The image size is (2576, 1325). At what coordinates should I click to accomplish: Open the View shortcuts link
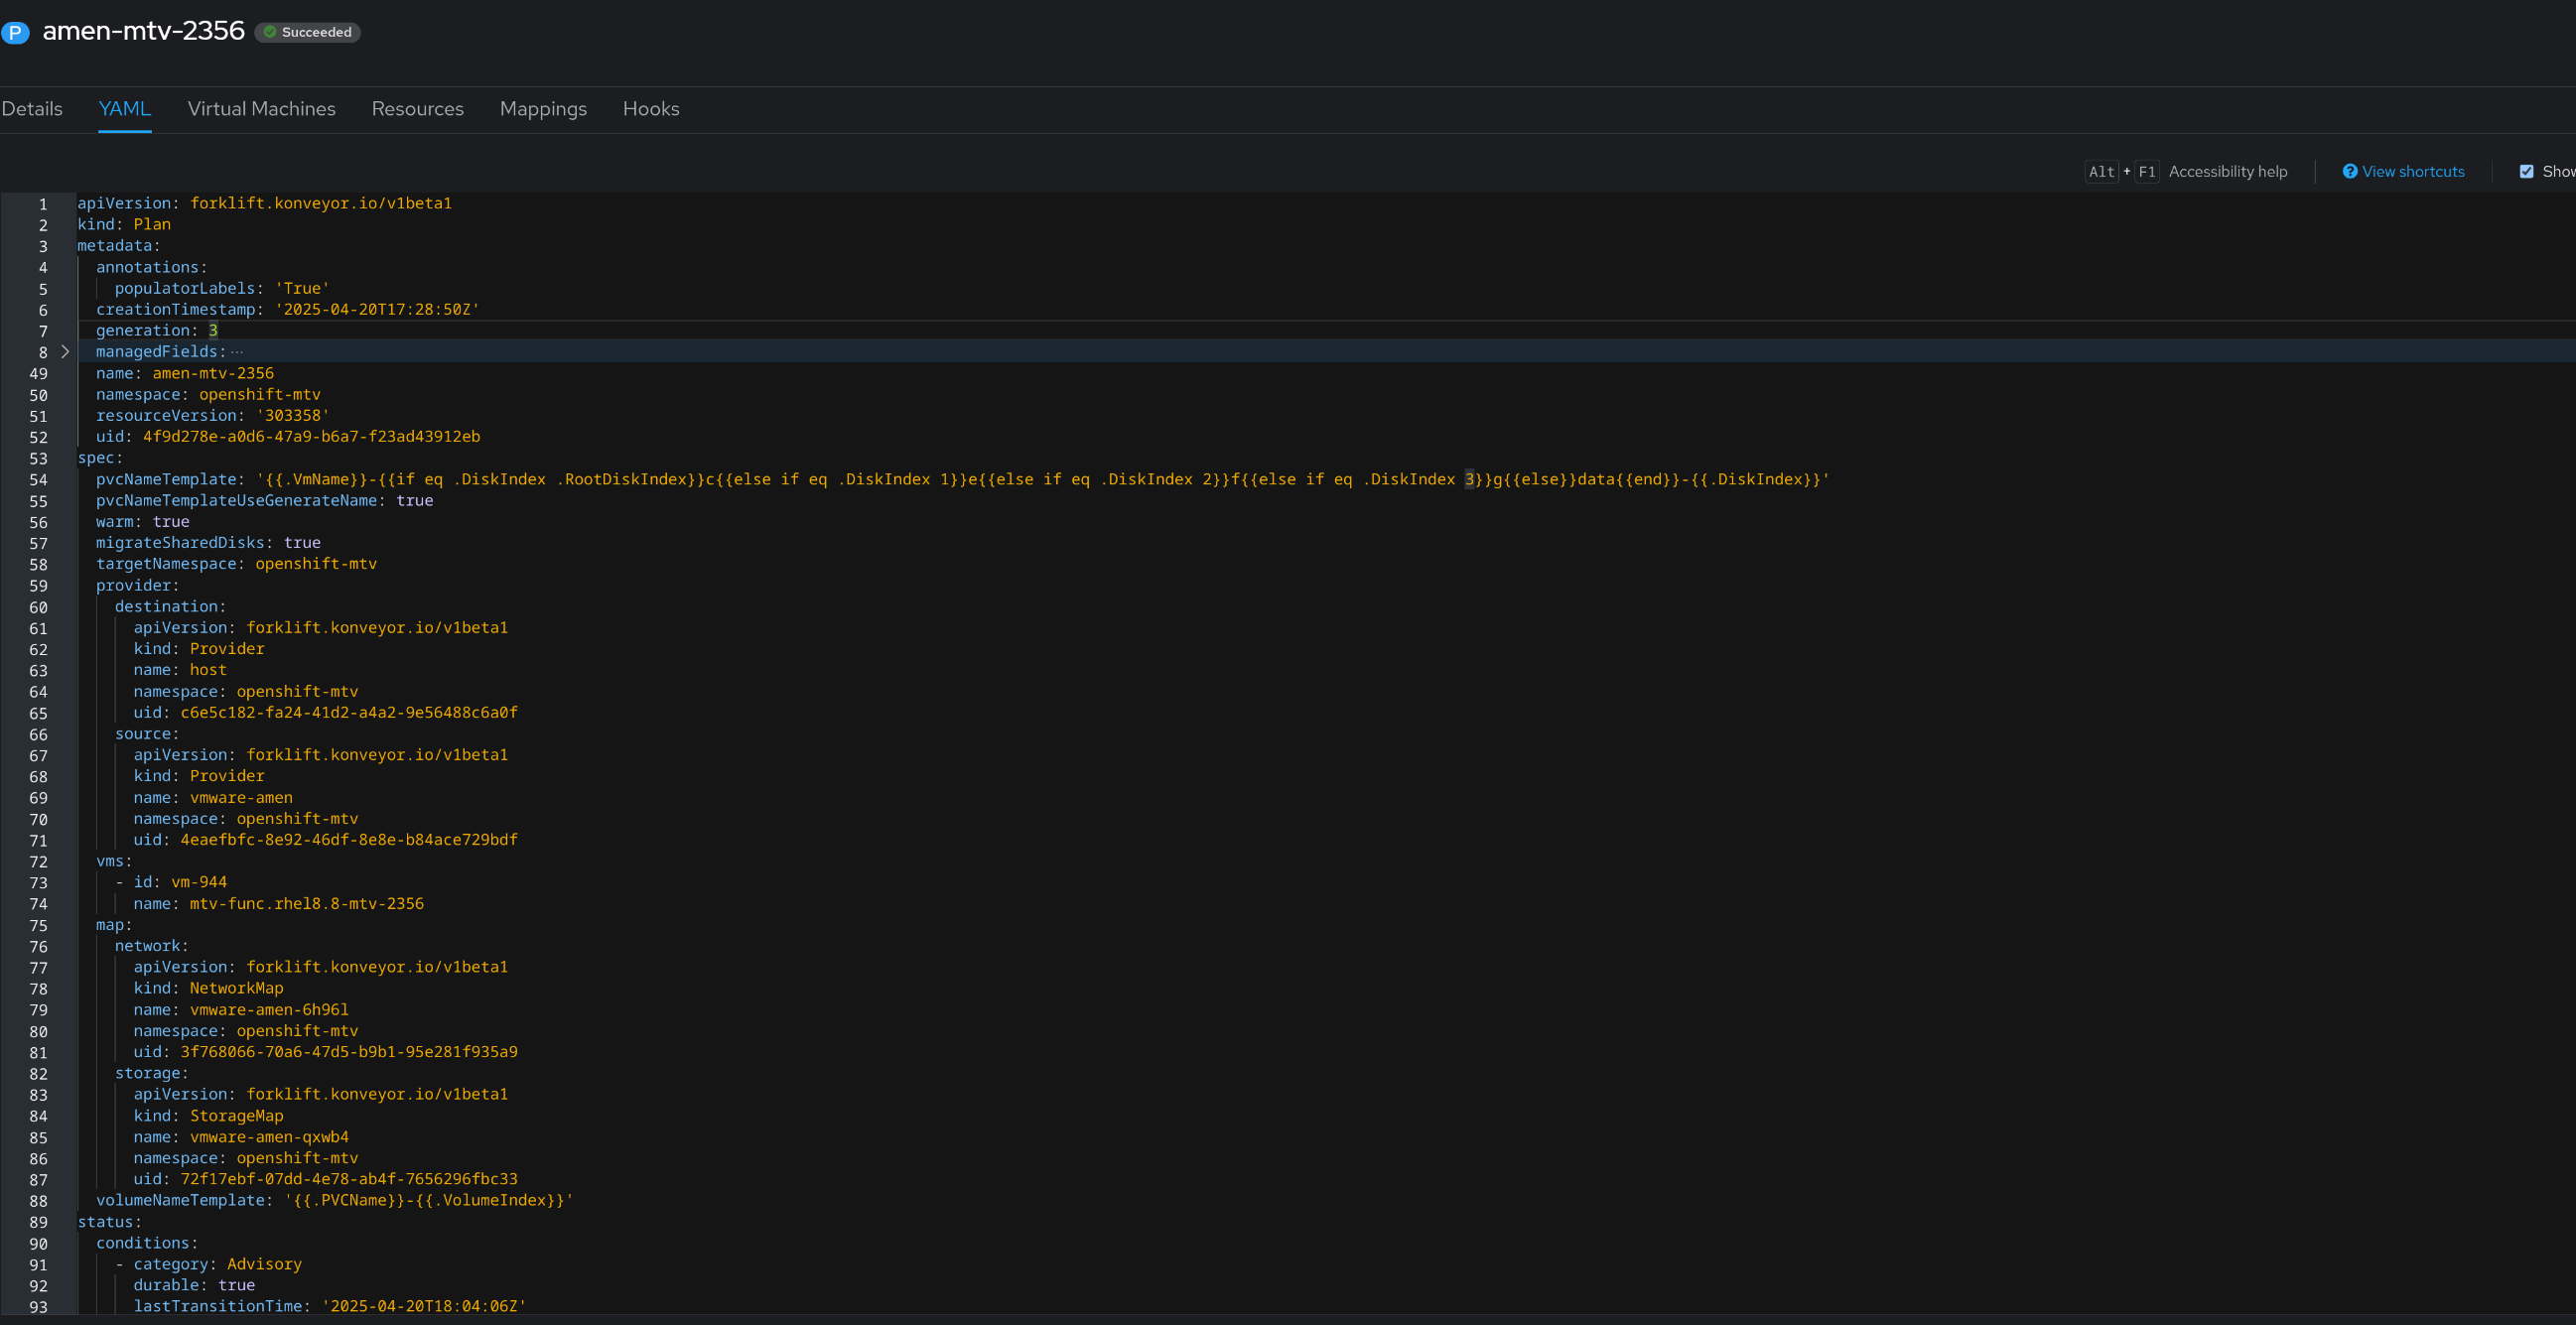click(2412, 171)
